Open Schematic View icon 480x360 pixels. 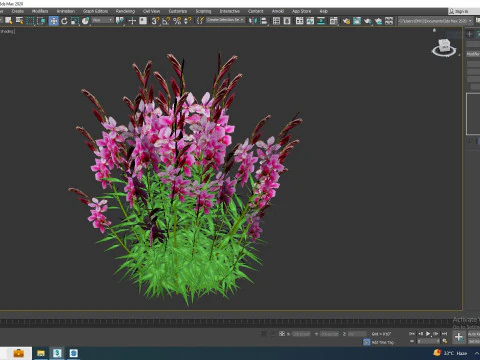click(x=321, y=21)
